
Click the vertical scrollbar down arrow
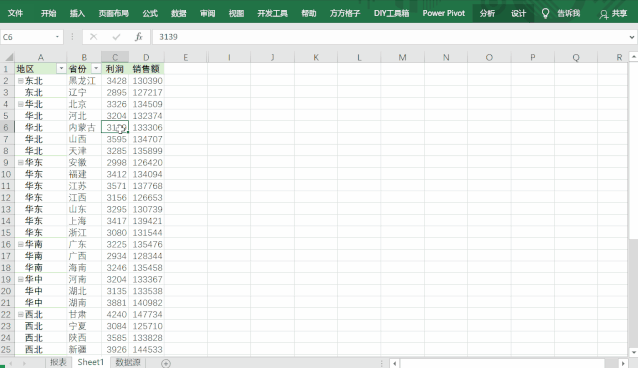click(x=634, y=352)
